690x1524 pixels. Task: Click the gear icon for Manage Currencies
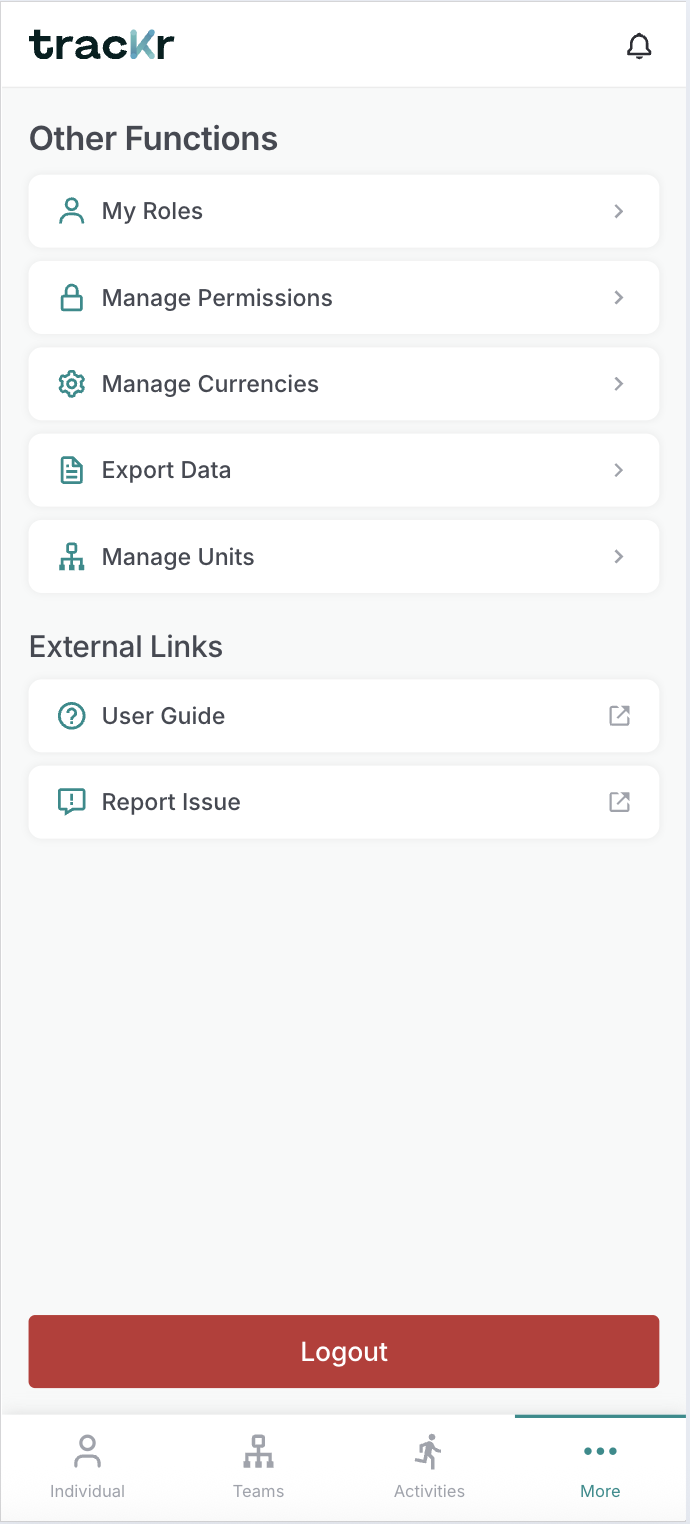tap(72, 384)
